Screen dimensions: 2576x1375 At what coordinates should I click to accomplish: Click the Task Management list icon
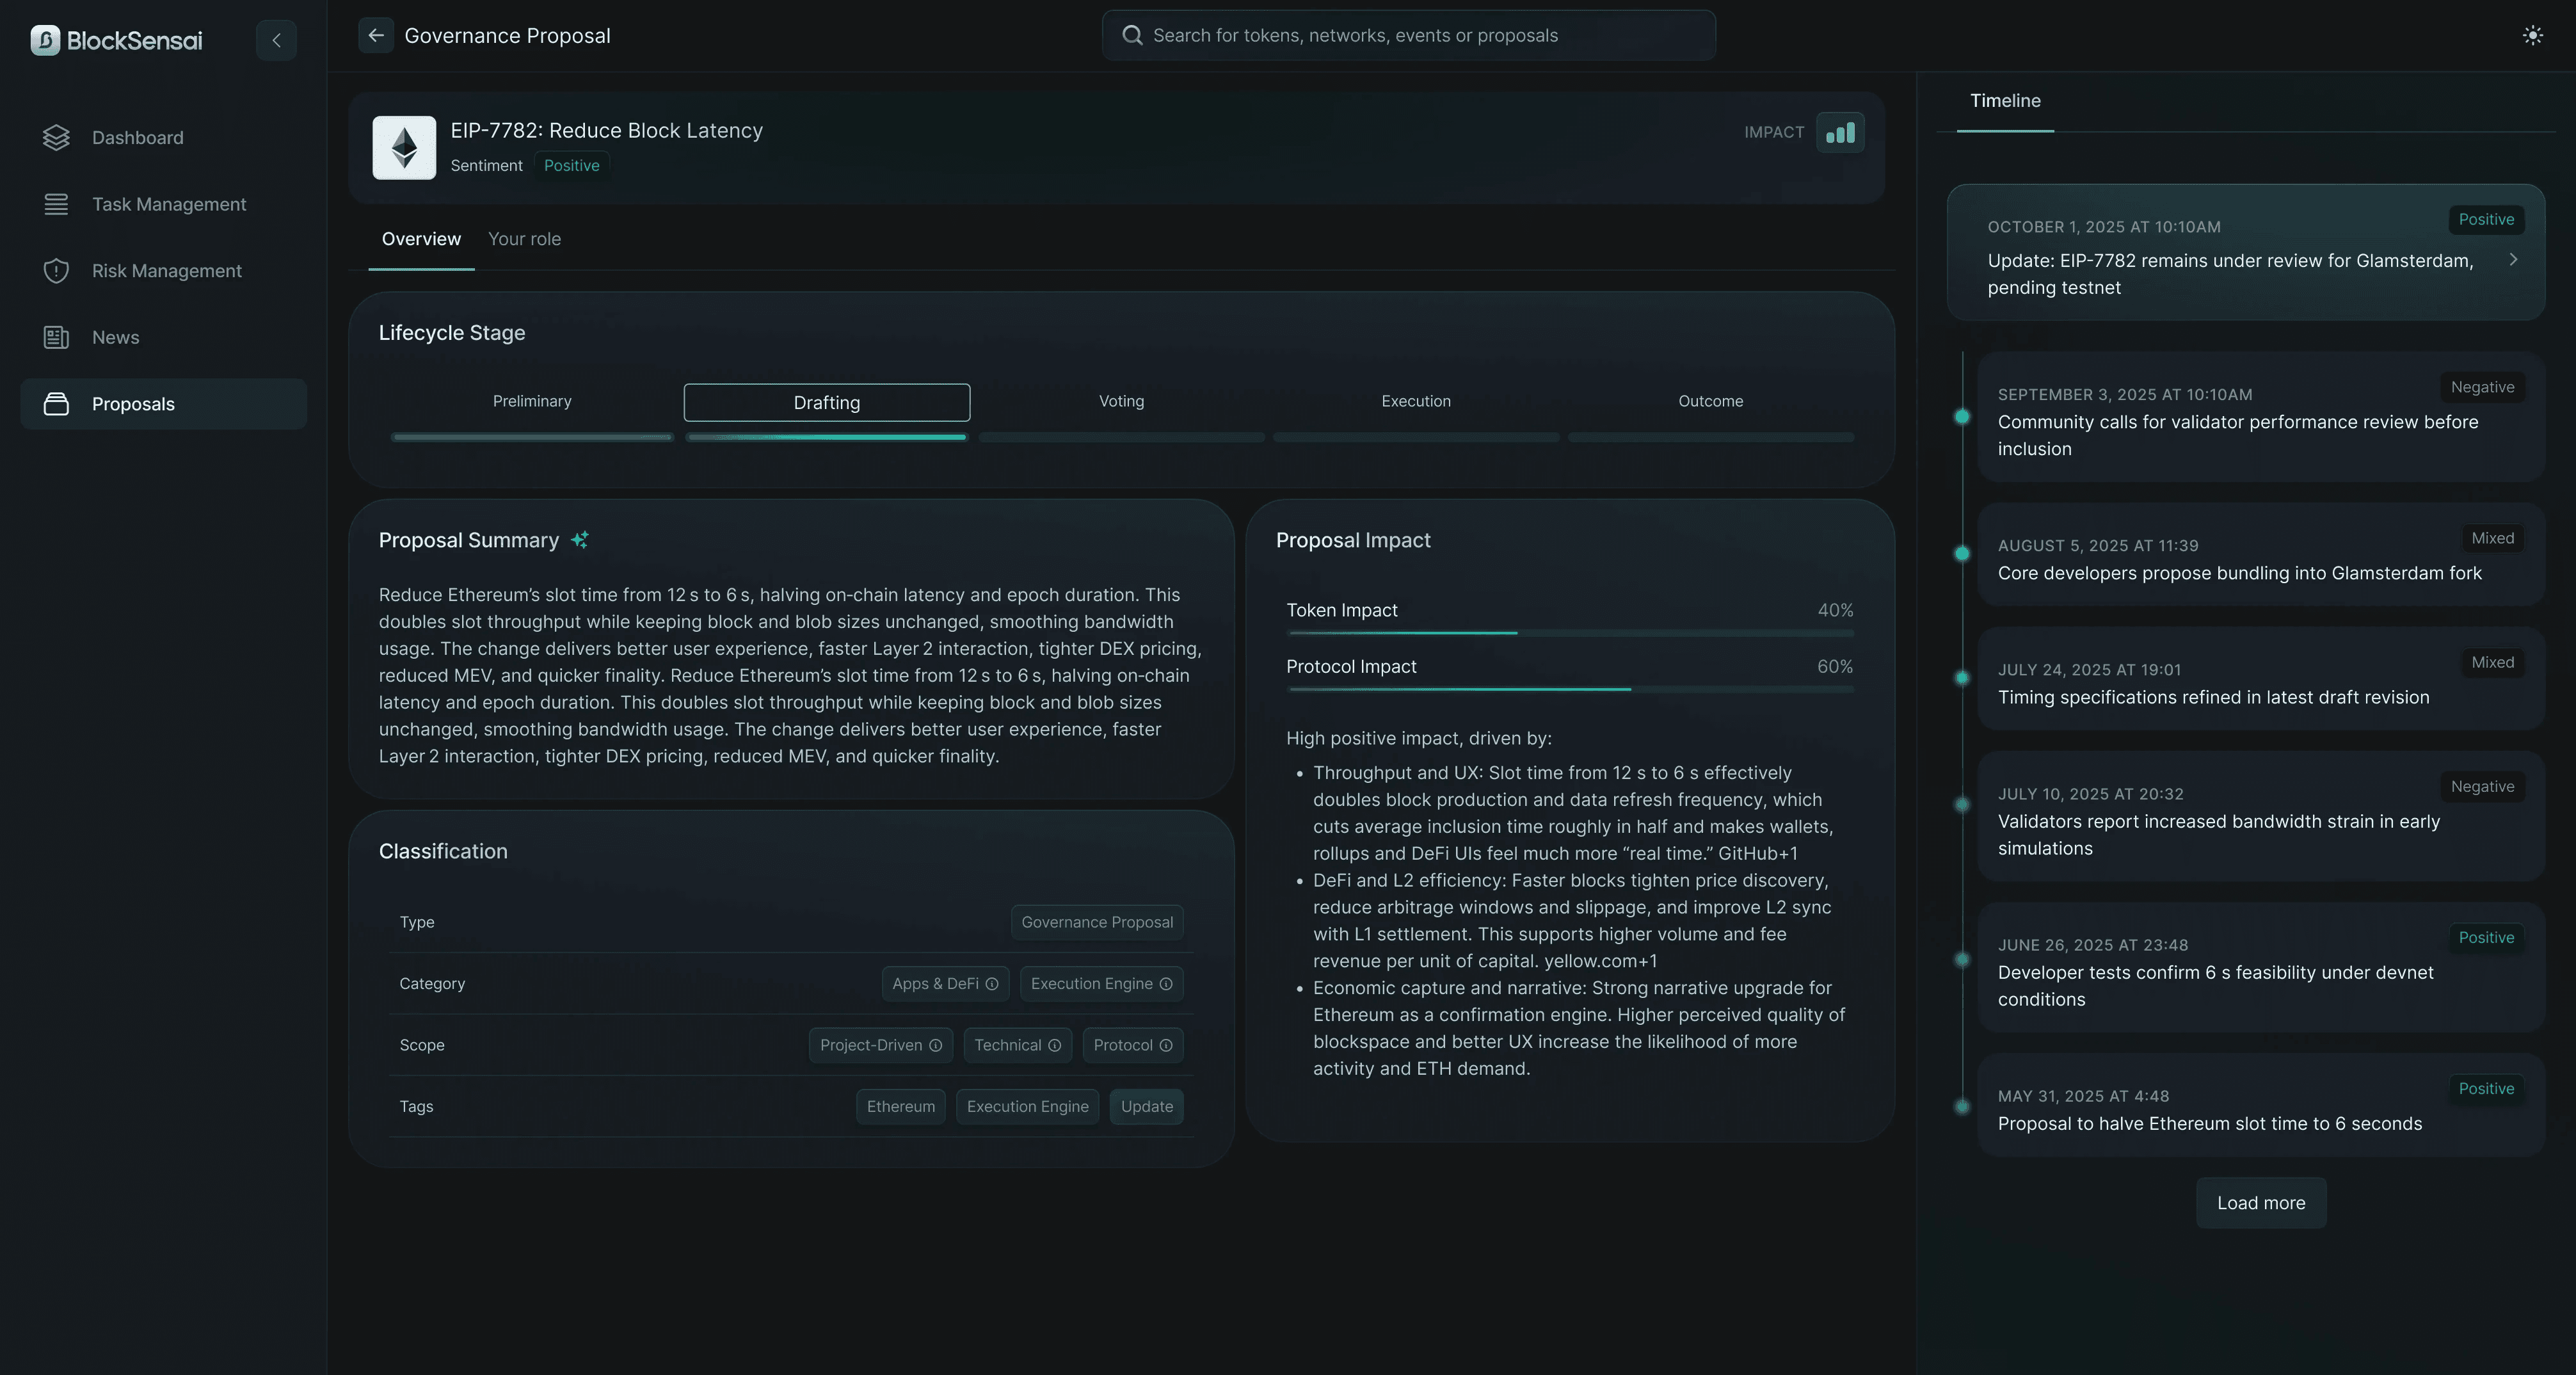point(56,204)
